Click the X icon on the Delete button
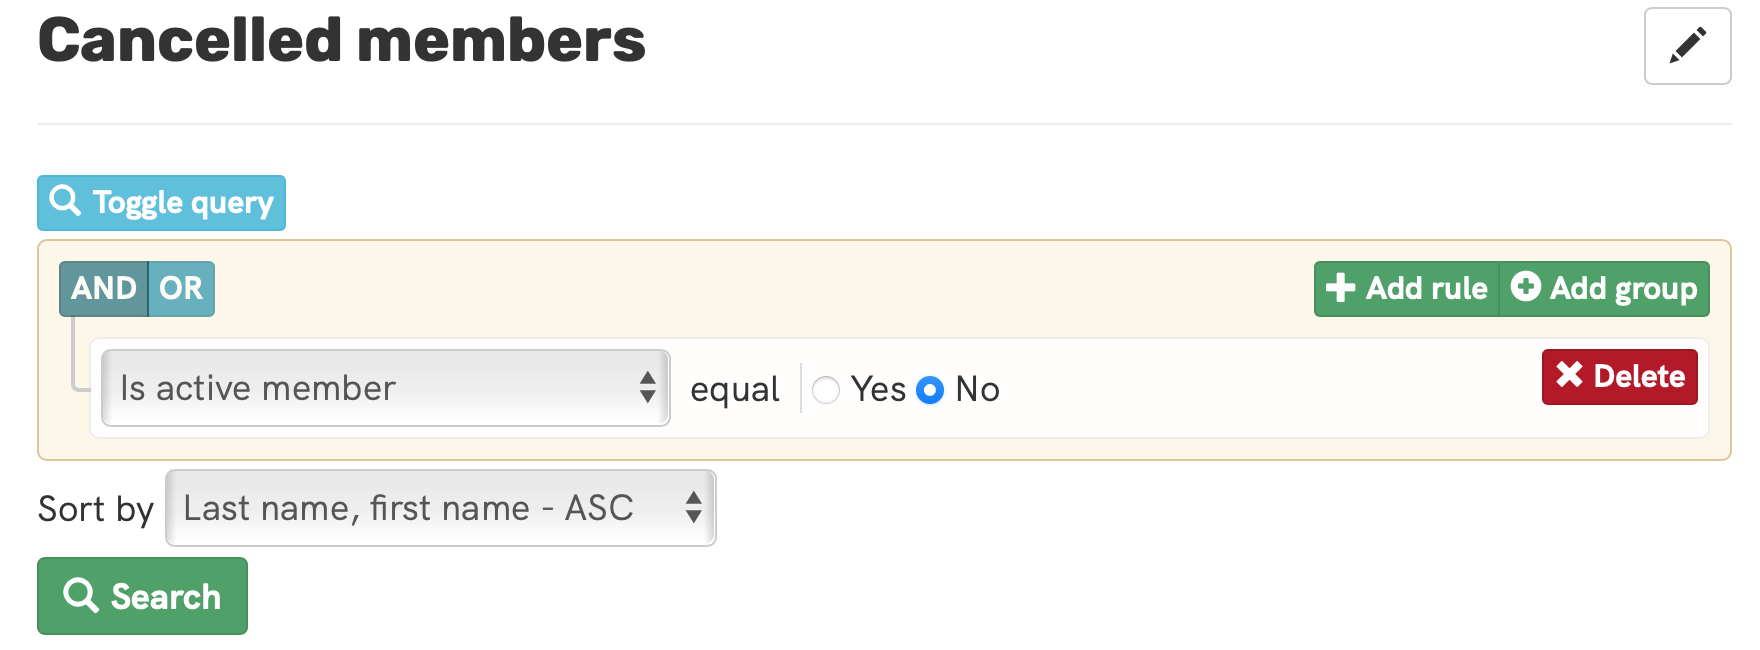The width and height of the screenshot is (1760, 650). pyautogui.click(x=1569, y=375)
